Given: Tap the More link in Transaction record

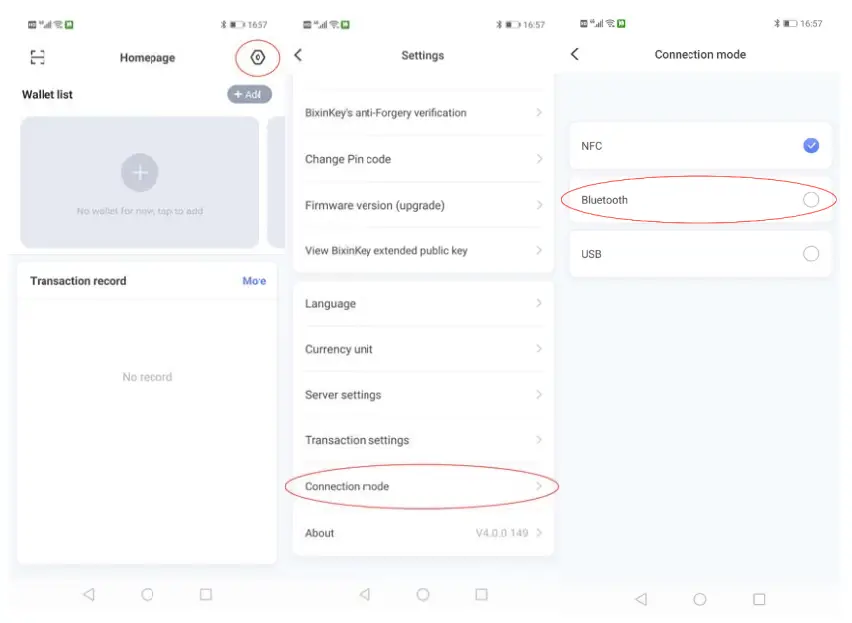Looking at the screenshot, I should (254, 281).
